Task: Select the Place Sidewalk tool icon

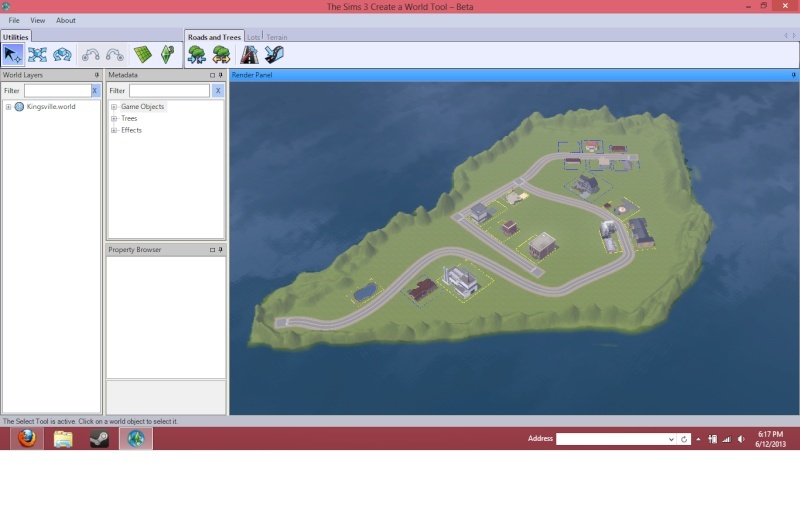Action: (274, 55)
